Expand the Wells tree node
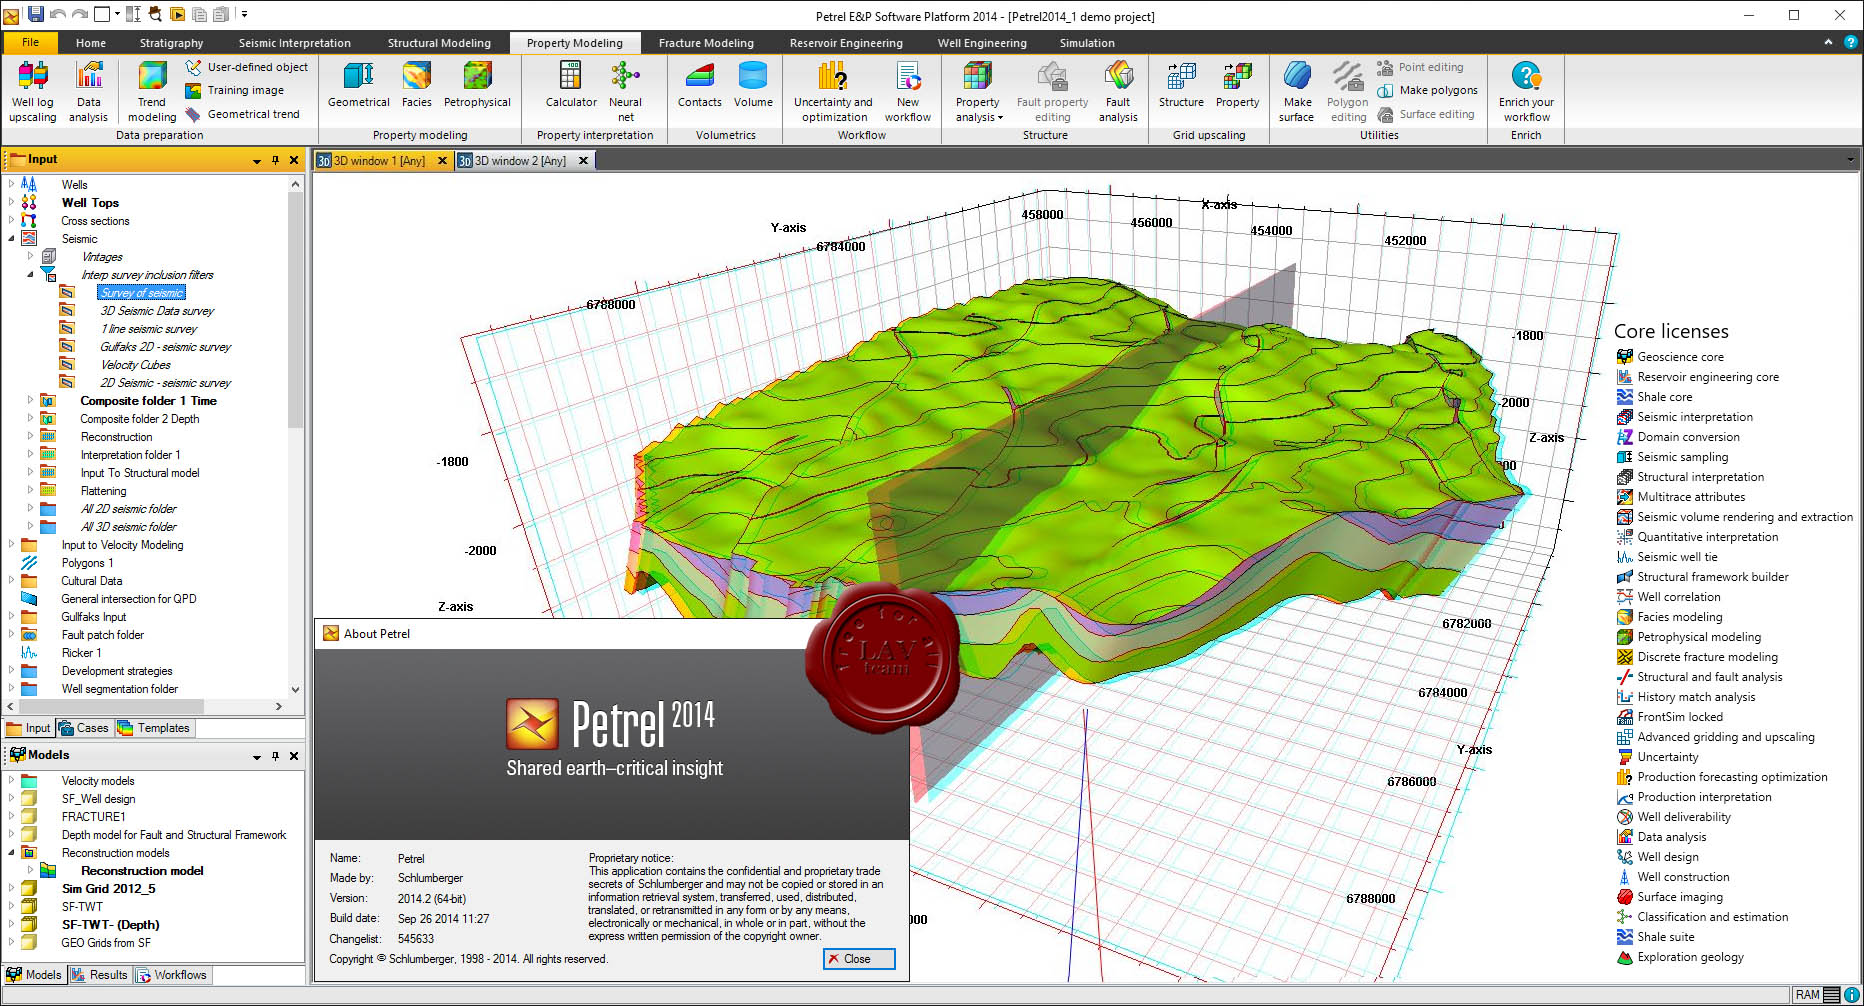The width and height of the screenshot is (1864, 1006). pos(11,184)
